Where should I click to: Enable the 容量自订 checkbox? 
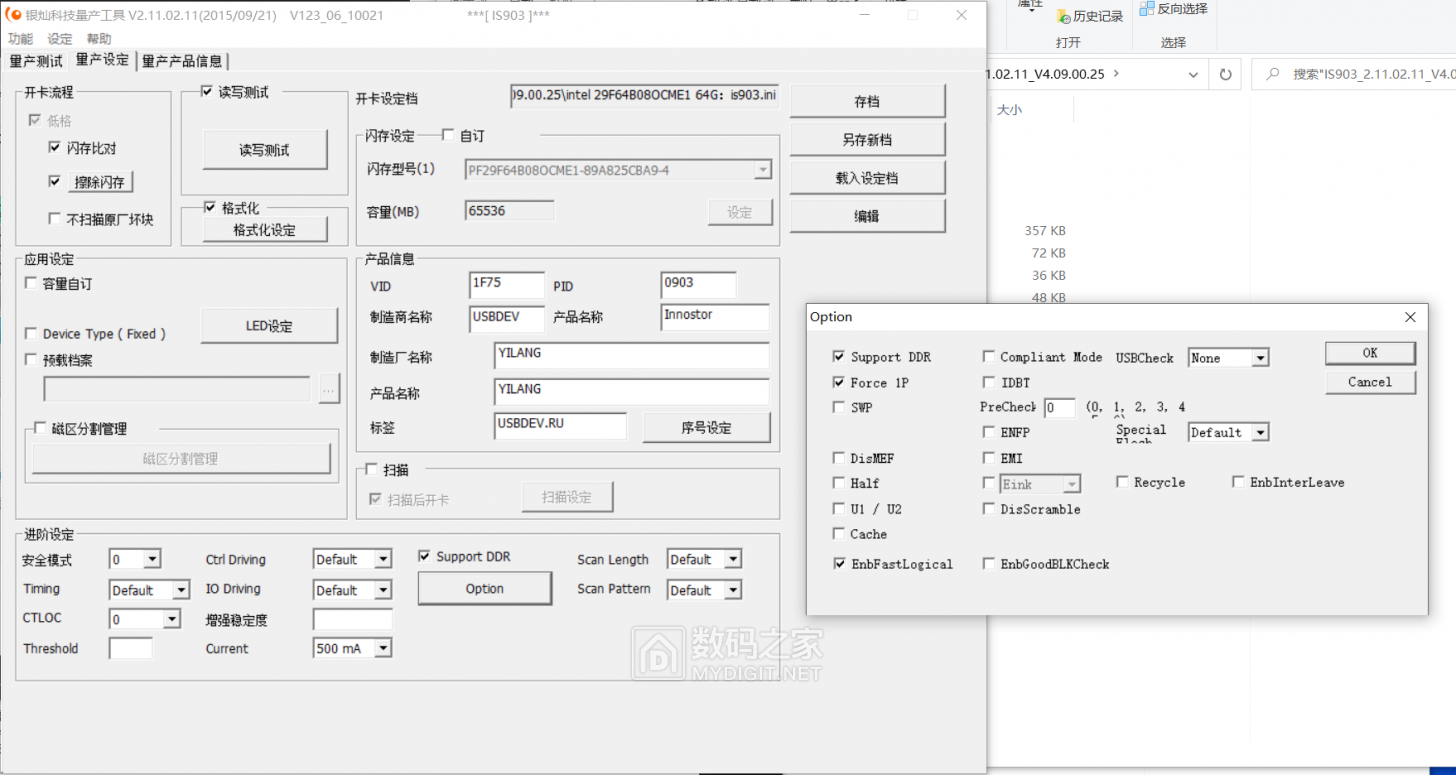tap(32, 284)
